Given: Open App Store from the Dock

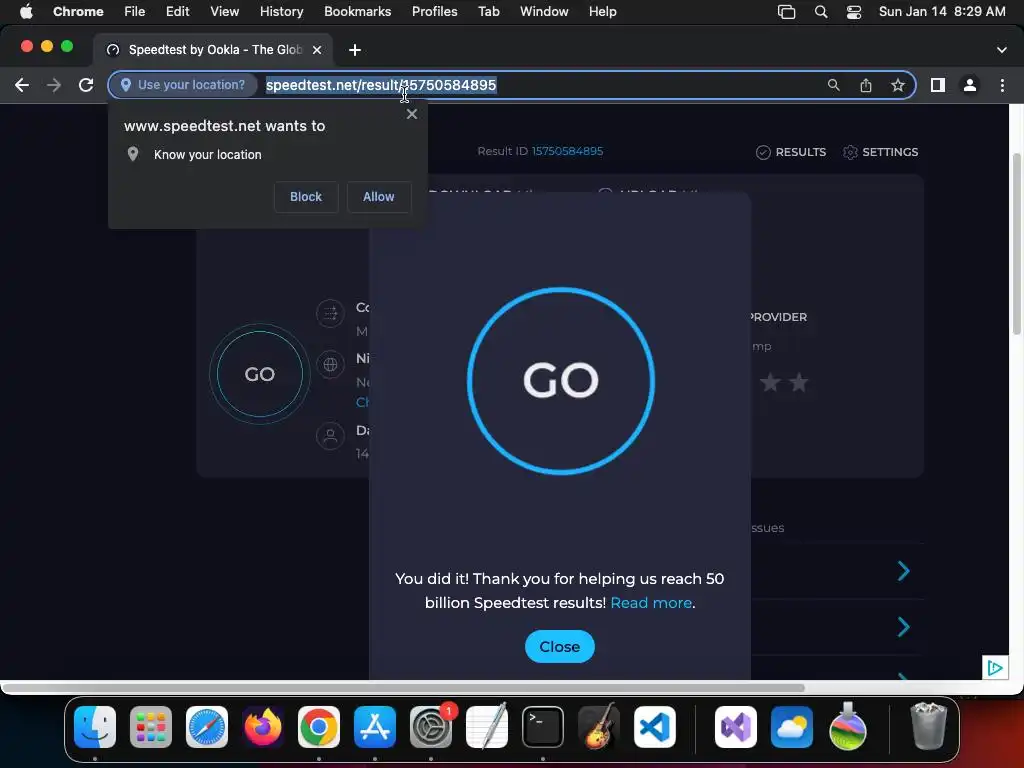Looking at the screenshot, I should pyautogui.click(x=375, y=727).
